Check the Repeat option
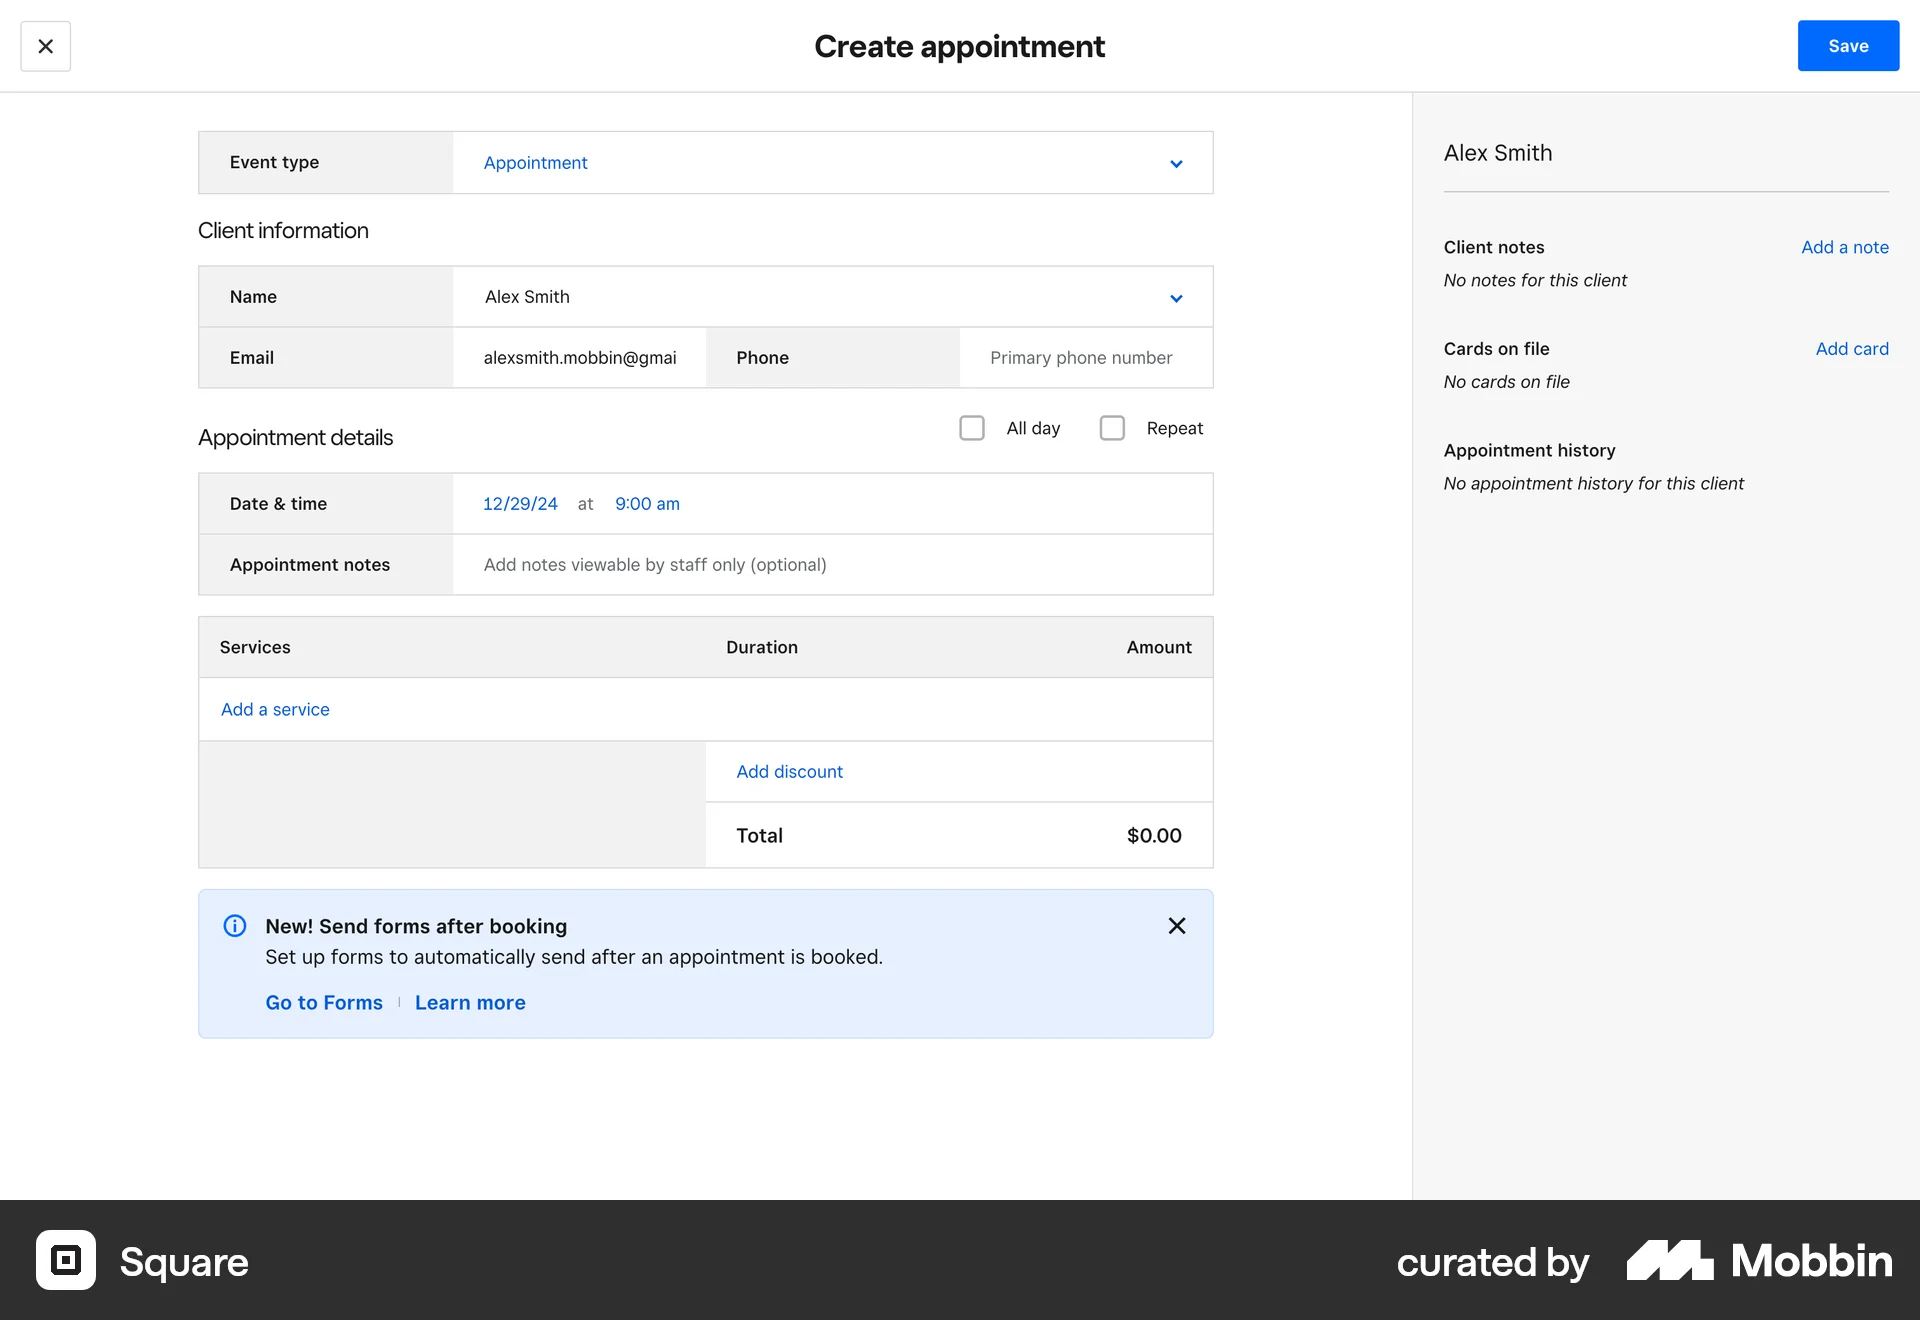This screenshot has width=1920, height=1320. tap(1111, 427)
